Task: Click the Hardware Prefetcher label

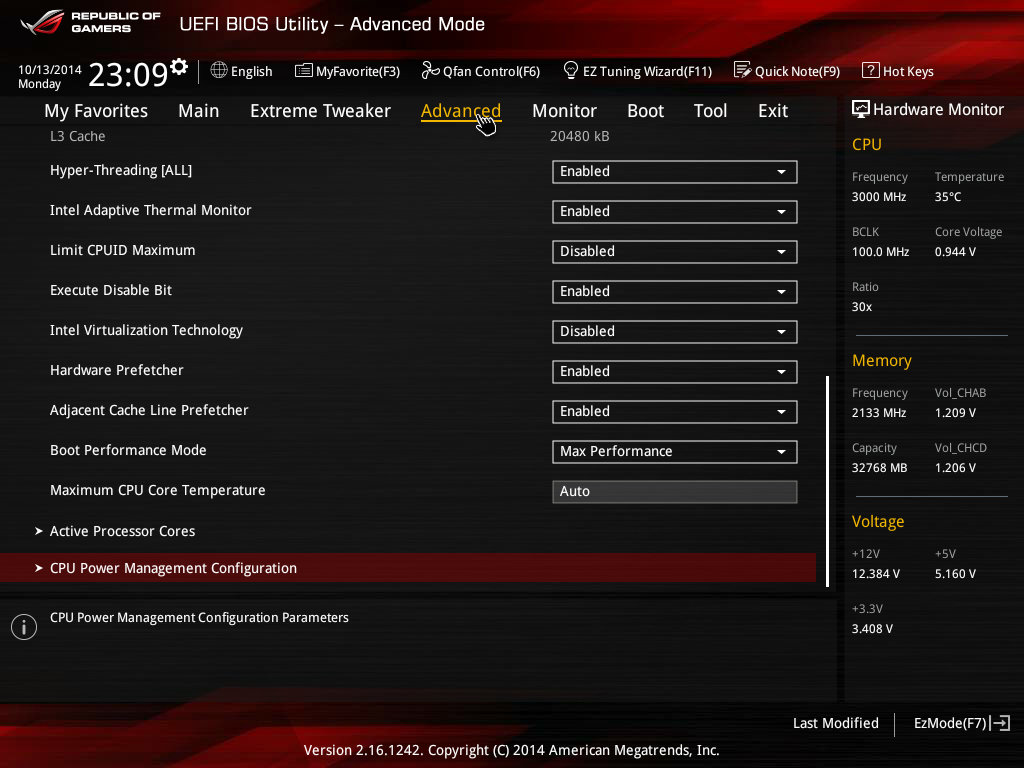Action: (116, 370)
